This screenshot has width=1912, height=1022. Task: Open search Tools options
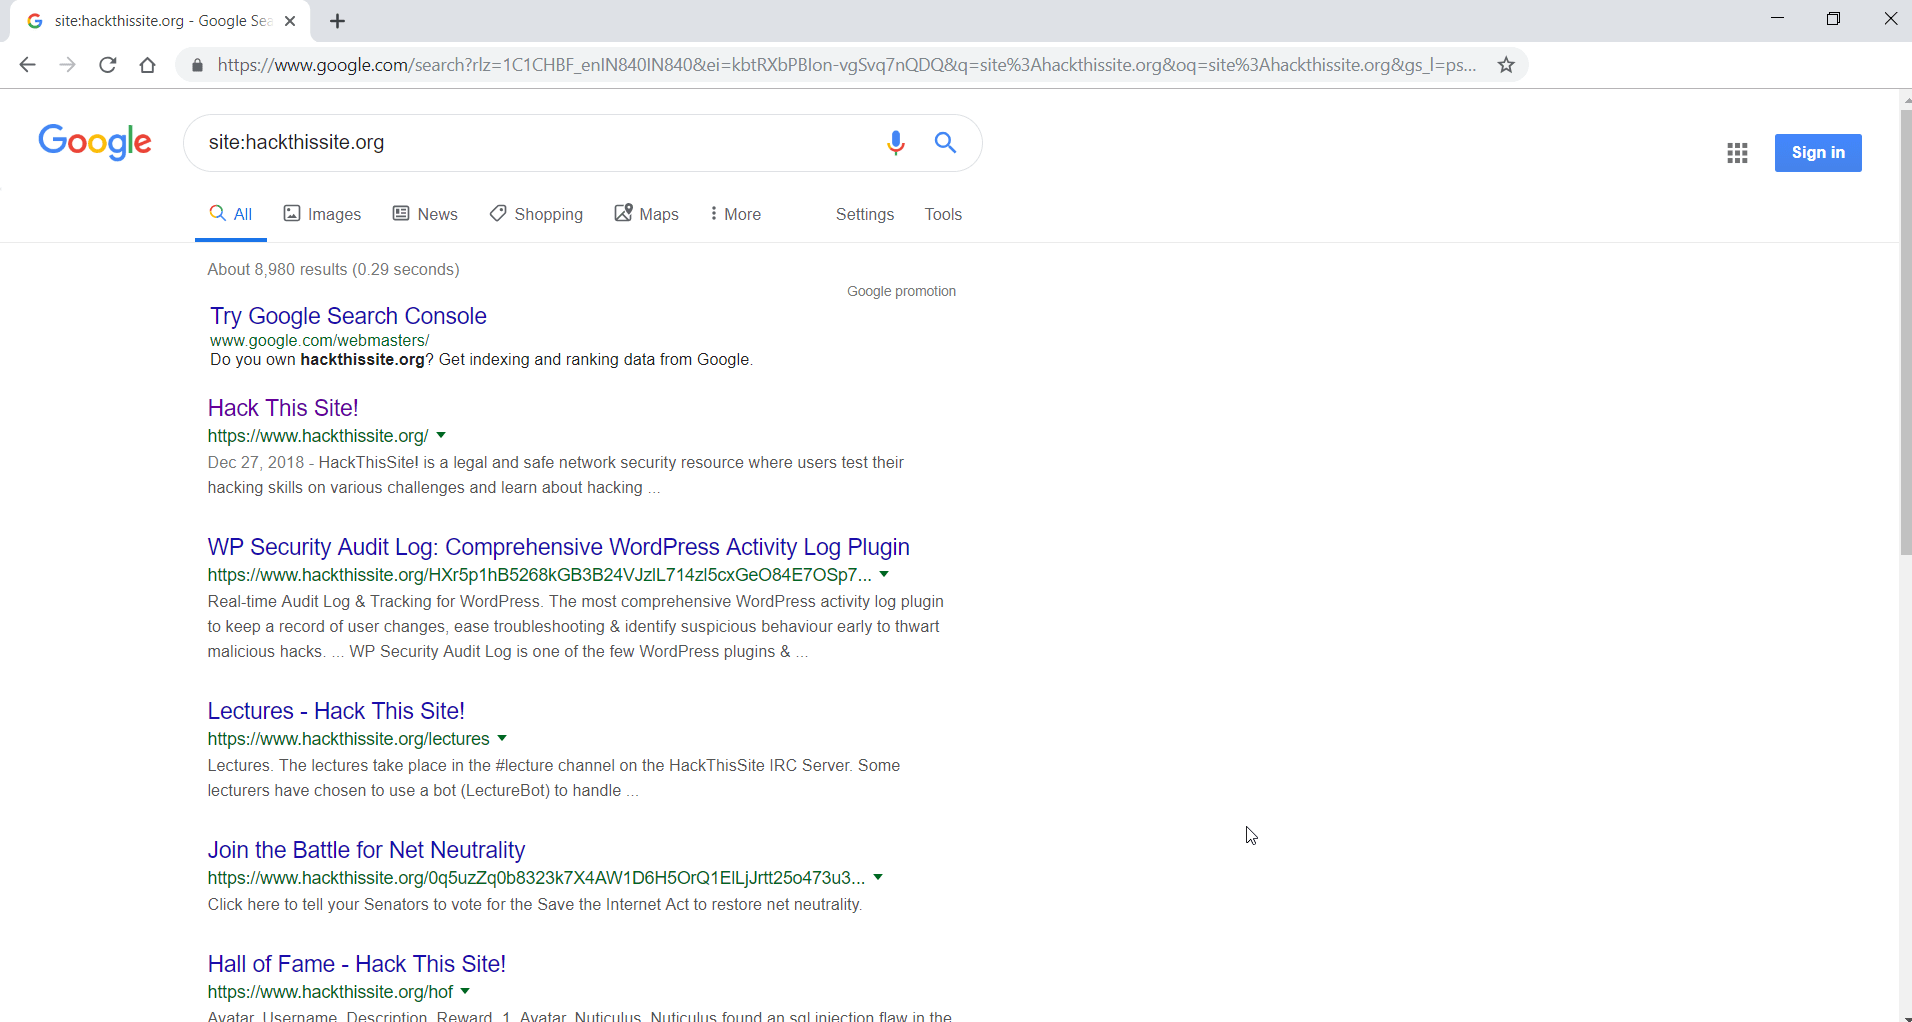(x=943, y=214)
